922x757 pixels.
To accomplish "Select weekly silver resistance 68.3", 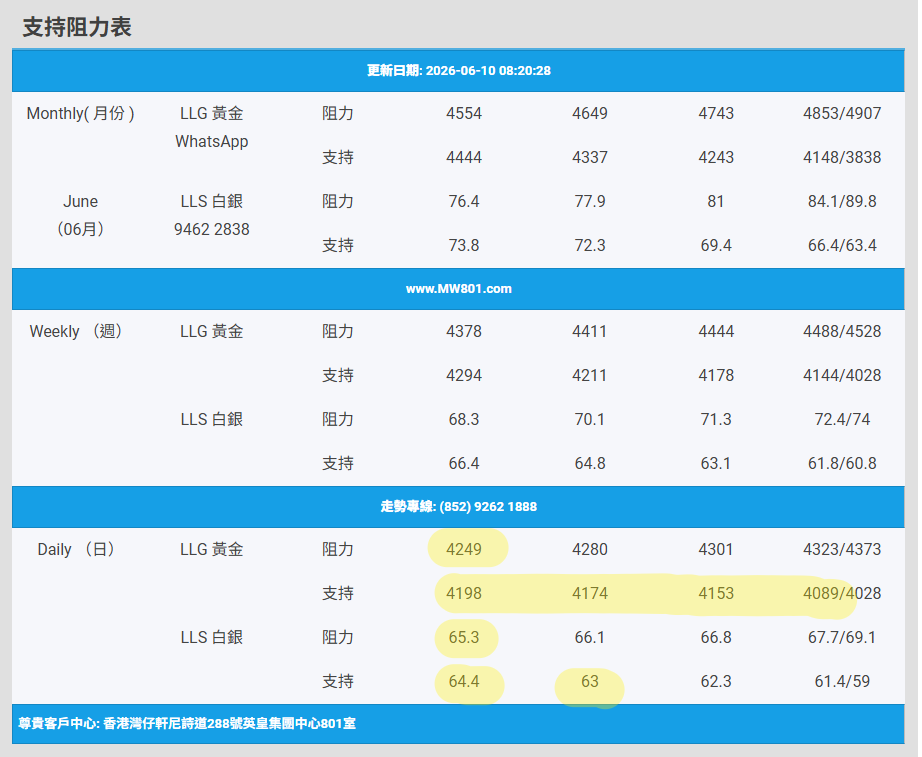I will (x=464, y=419).
